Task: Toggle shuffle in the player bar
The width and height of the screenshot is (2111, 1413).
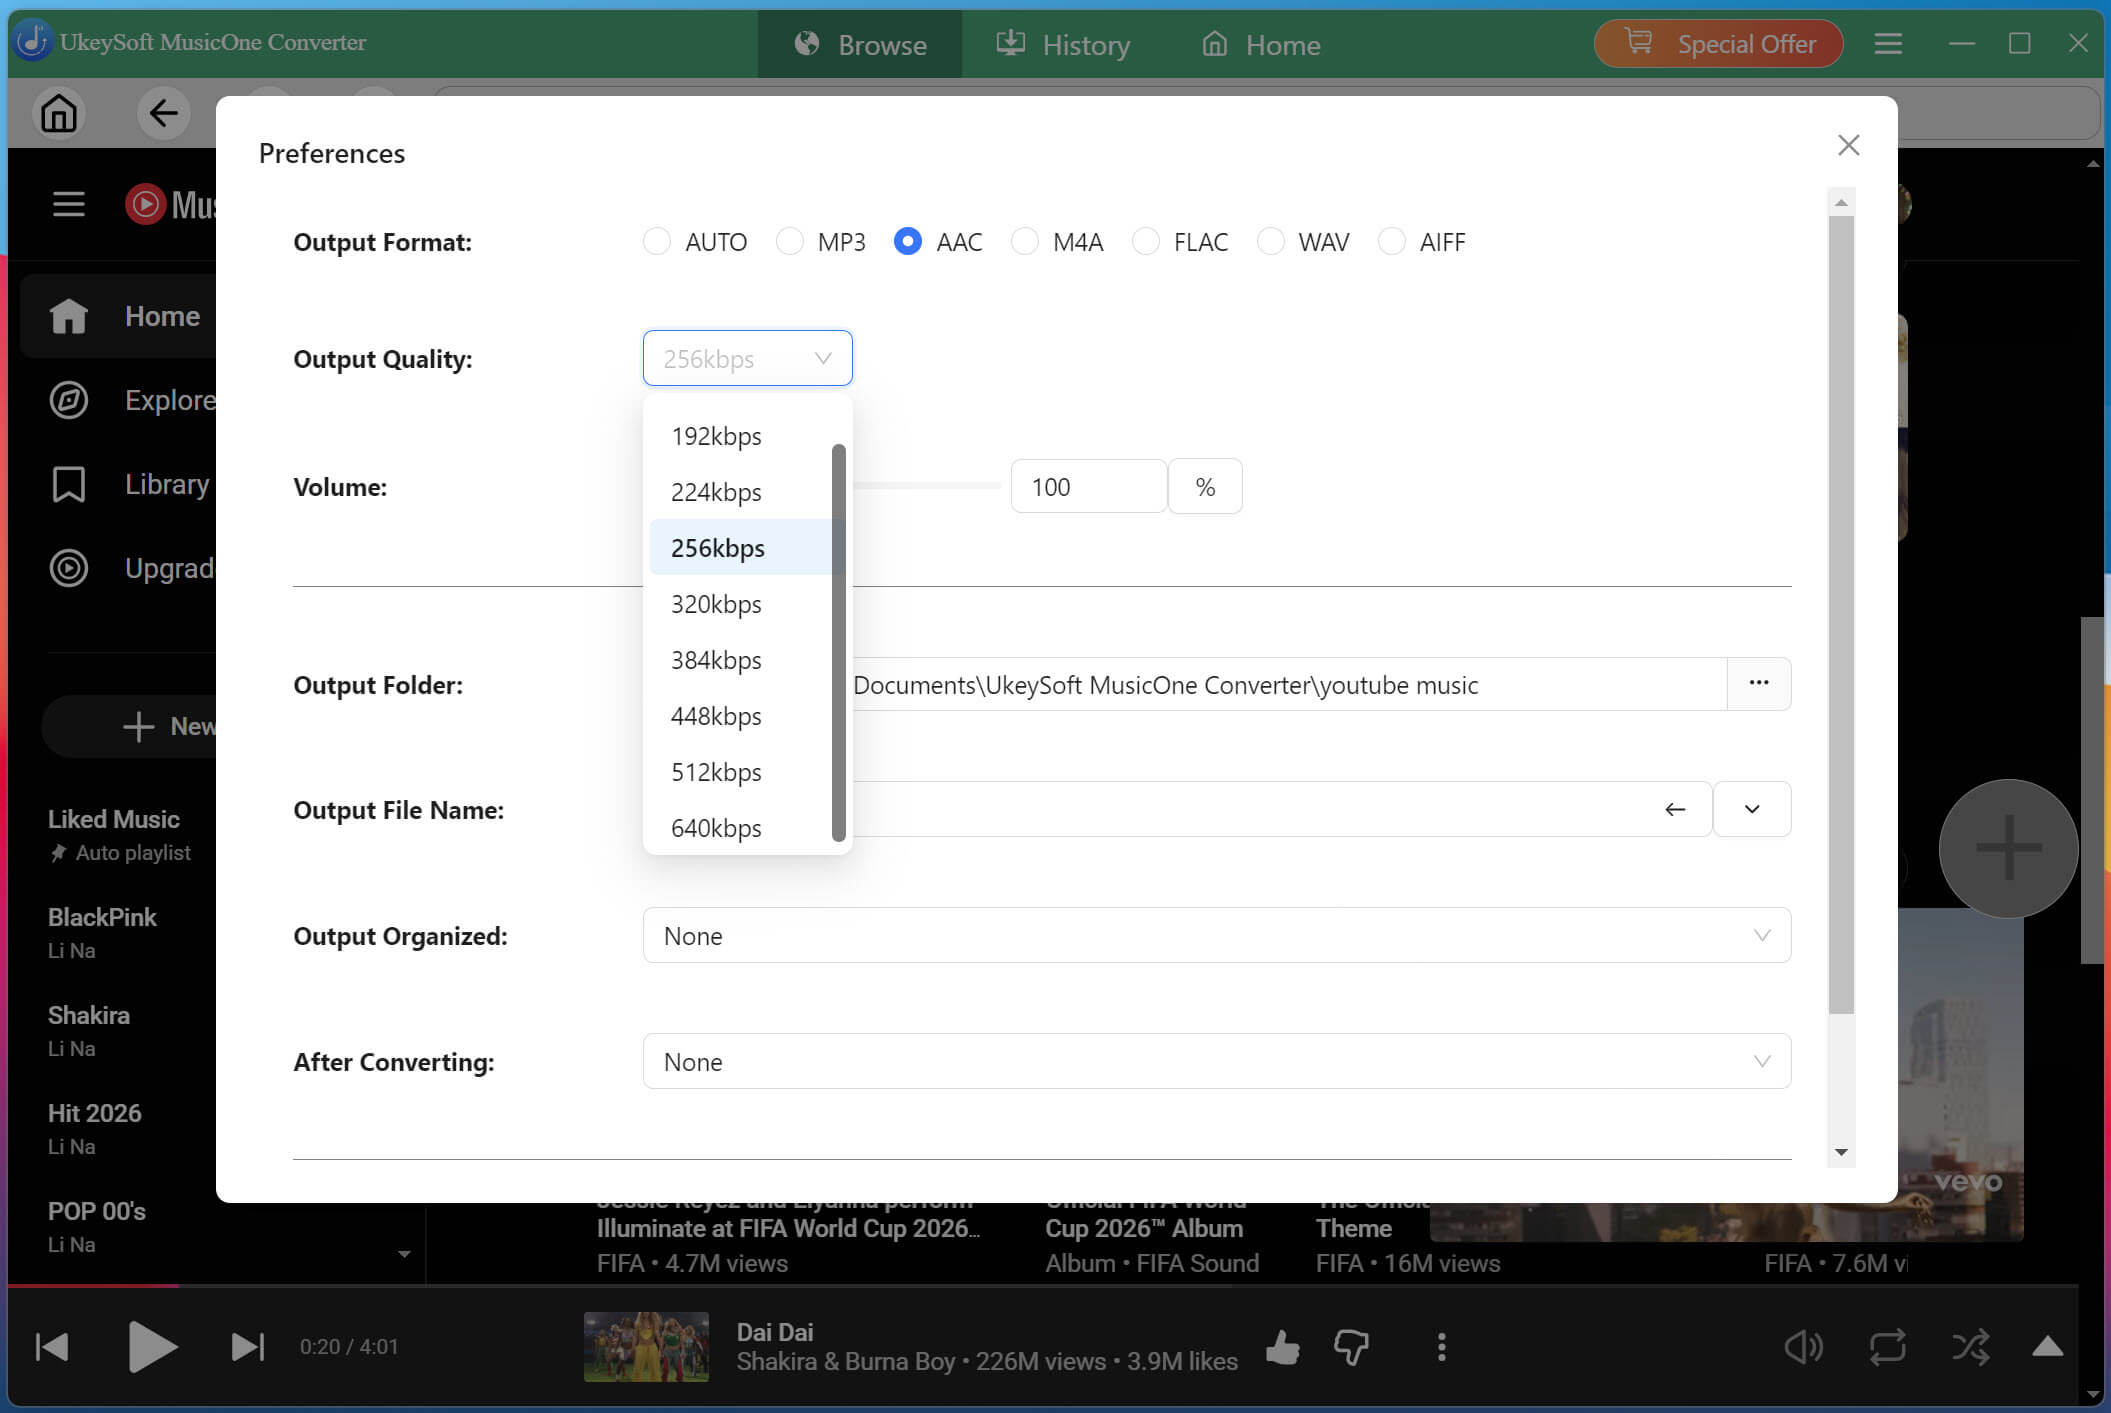Action: (1970, 1347)
